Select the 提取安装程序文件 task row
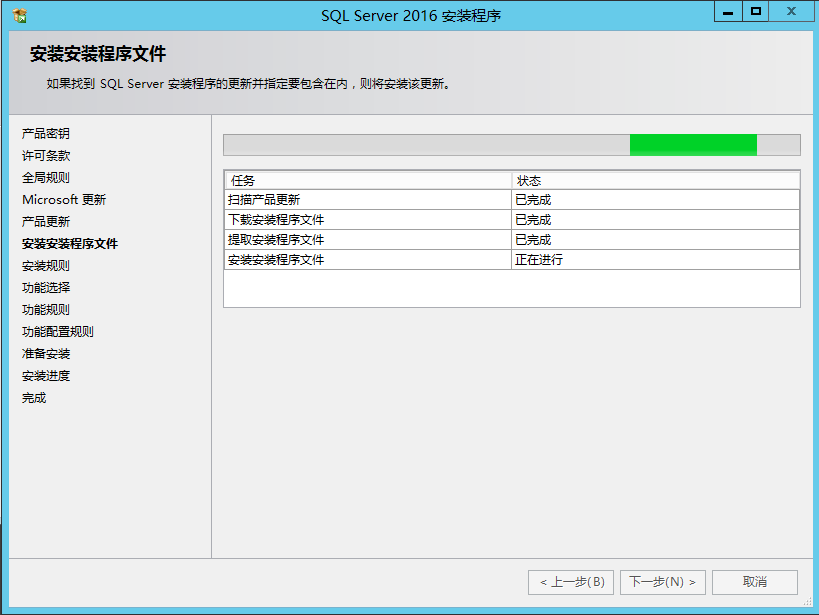 [512, 240]
